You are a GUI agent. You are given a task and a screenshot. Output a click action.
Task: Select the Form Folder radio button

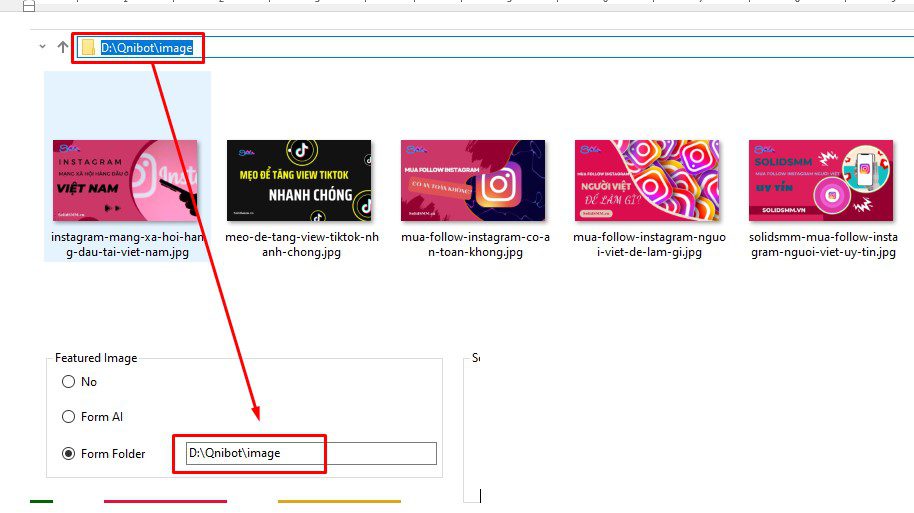click(x=68, y=454)
